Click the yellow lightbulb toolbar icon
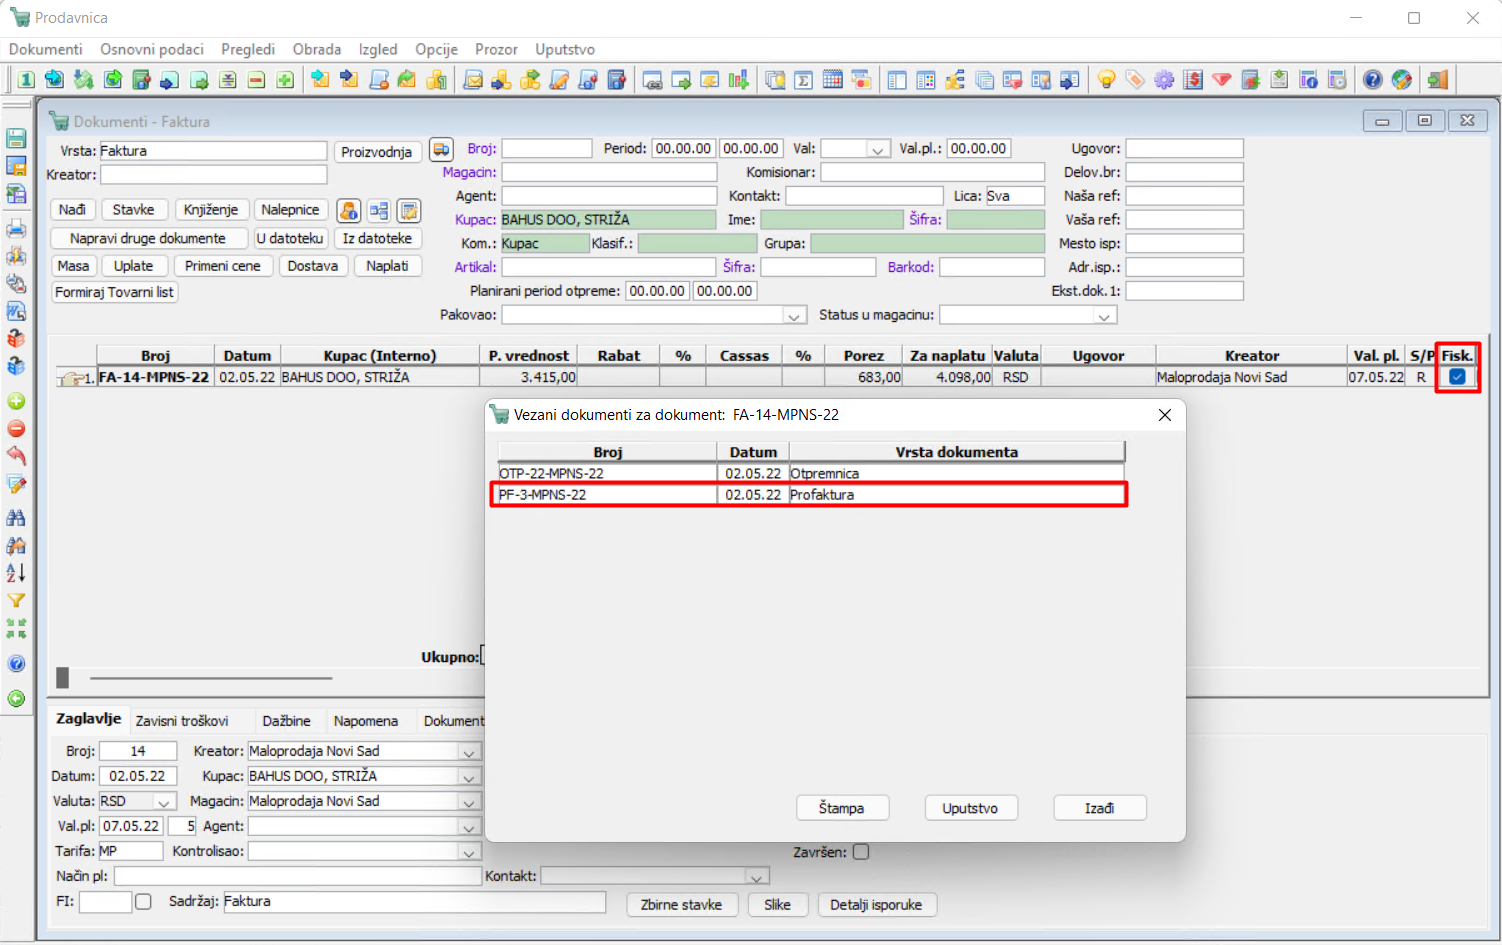Image resolution: width=1502 pixels, height=945 pixels. tap(1106, 80)
